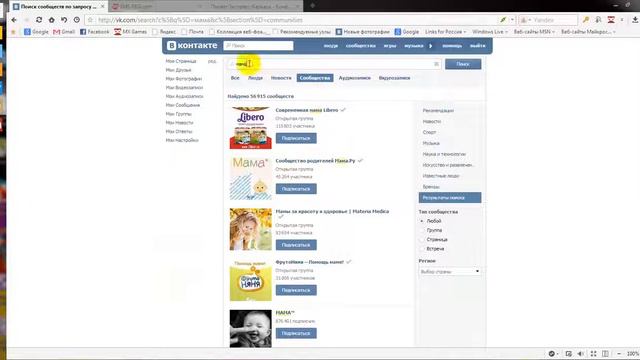
Task: Subscribe to Мамы за красоту и здоровье
Action: pos(296,245)
